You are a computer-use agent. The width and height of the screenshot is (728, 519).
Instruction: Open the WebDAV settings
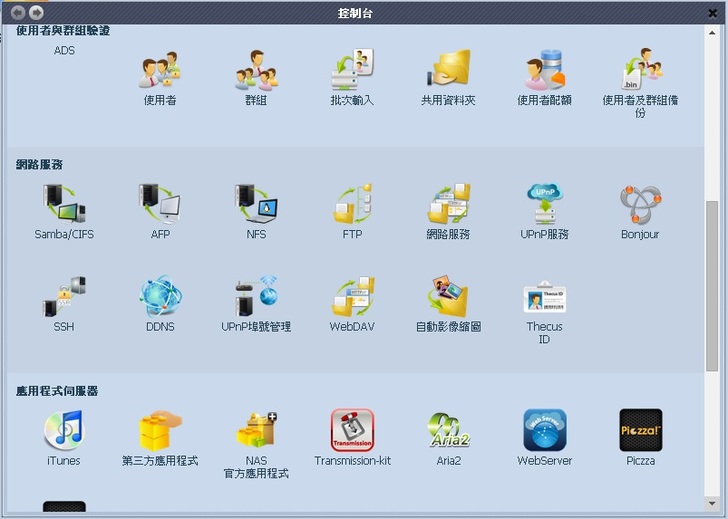point(352,297)
